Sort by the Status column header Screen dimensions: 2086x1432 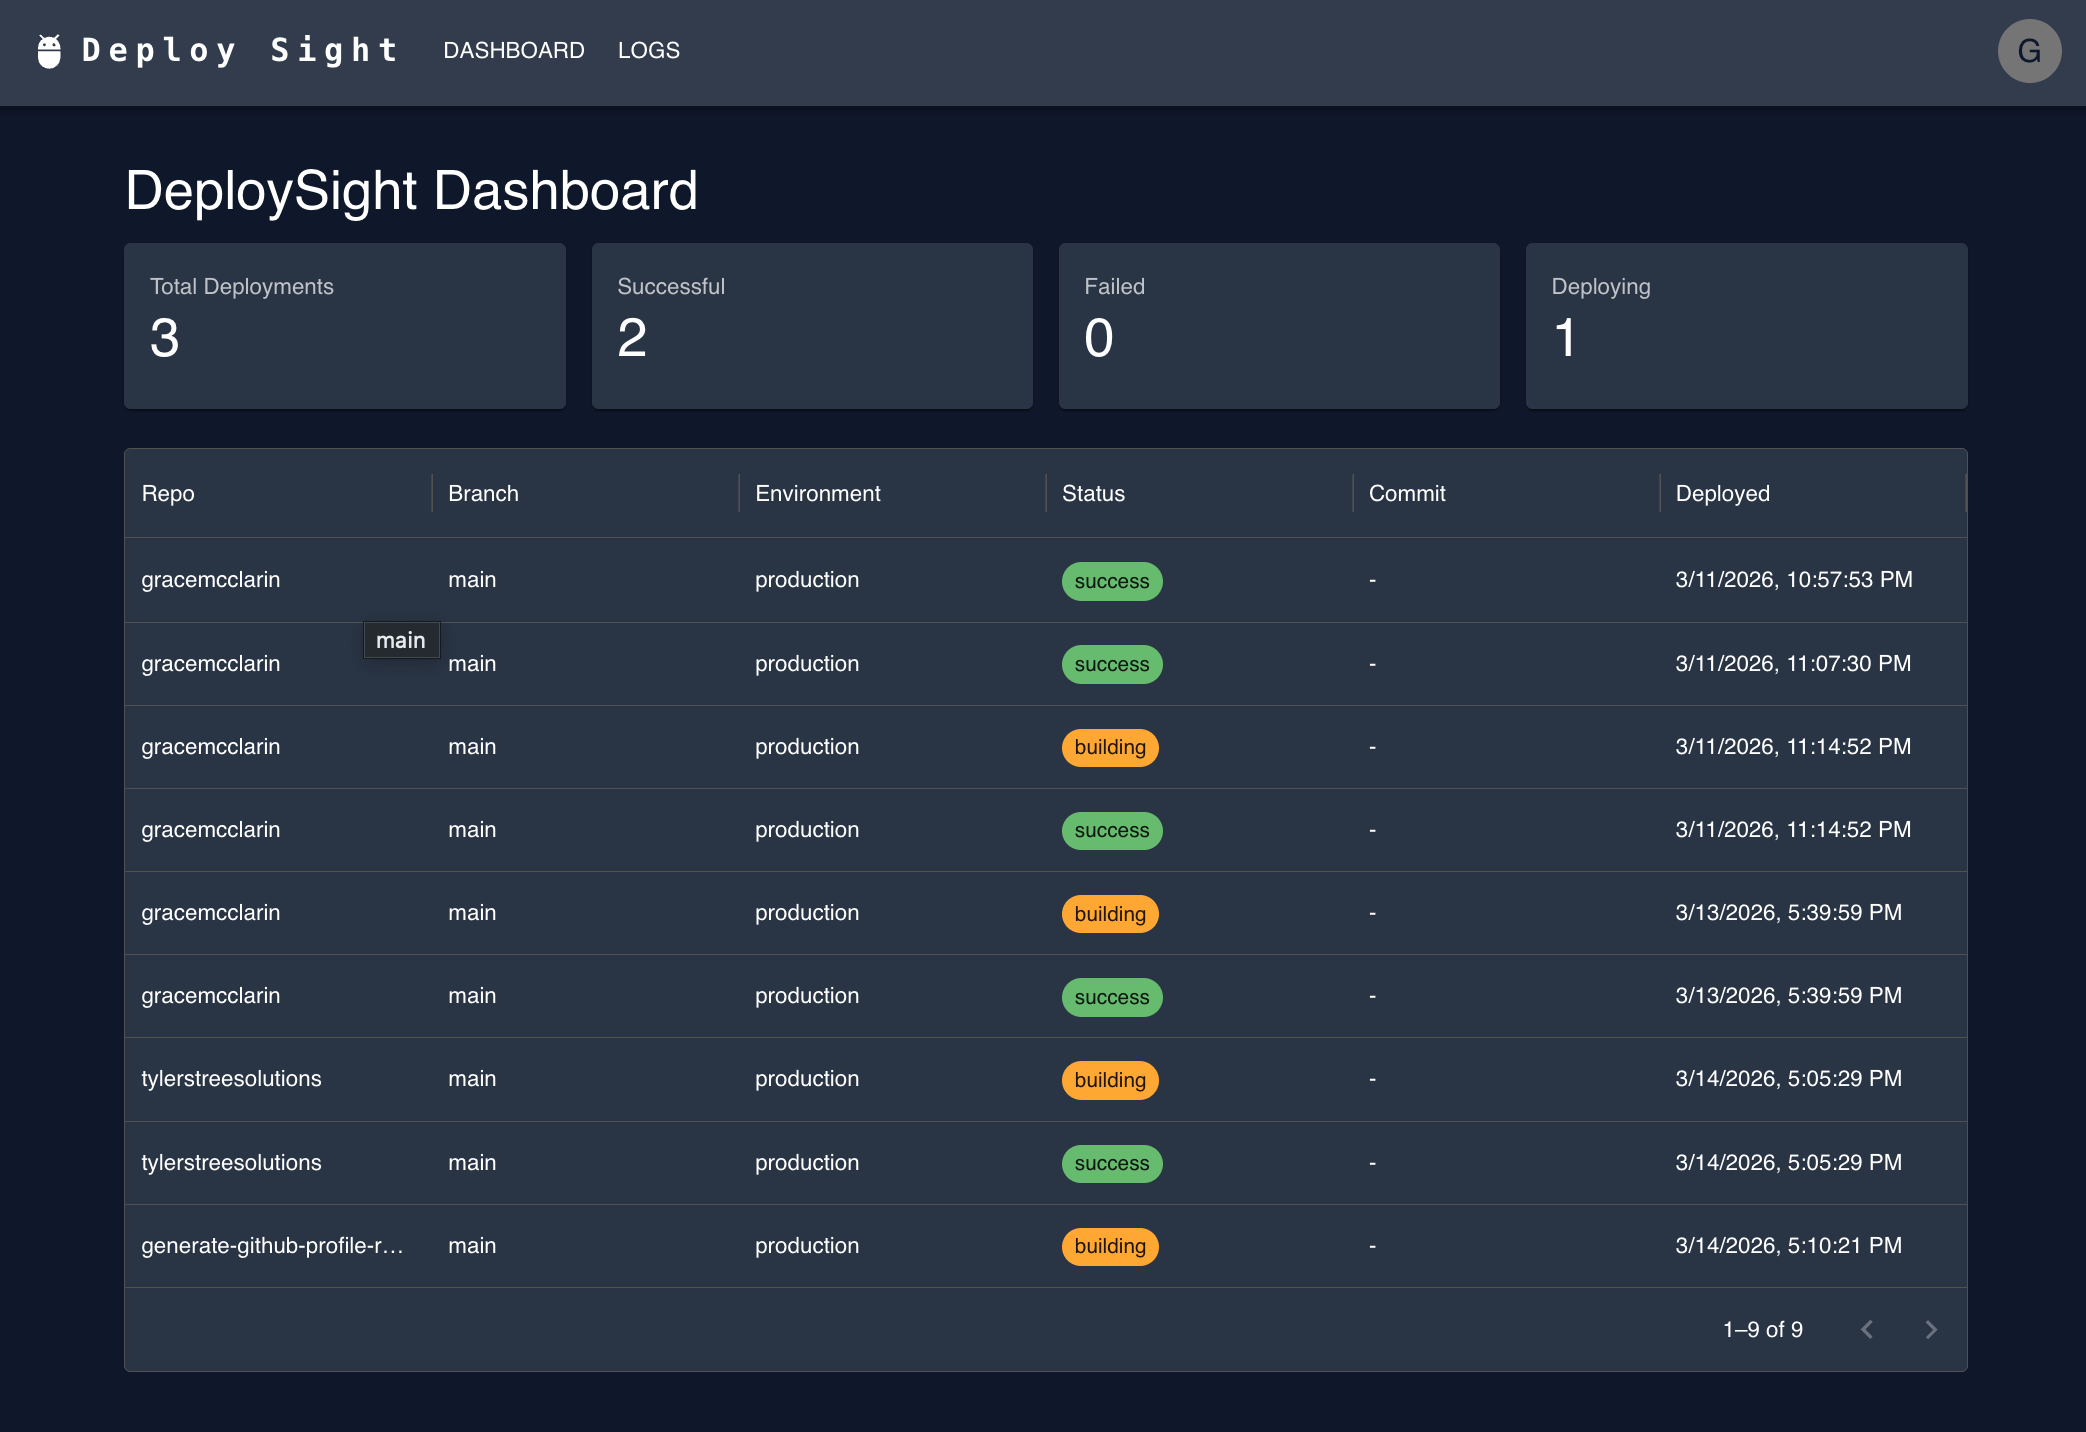tap(1092, 493)
